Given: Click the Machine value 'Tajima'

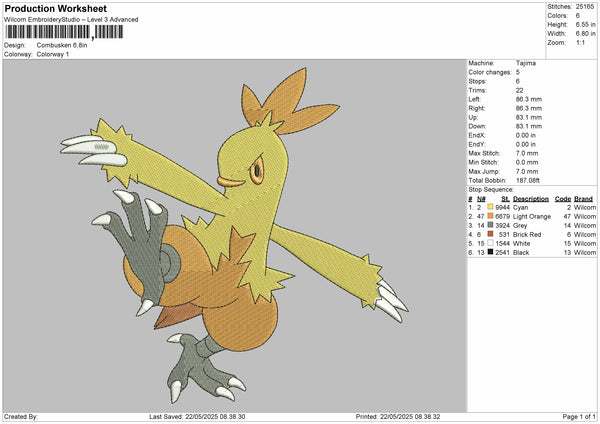Looking at the screenshot, I should 526,63.
